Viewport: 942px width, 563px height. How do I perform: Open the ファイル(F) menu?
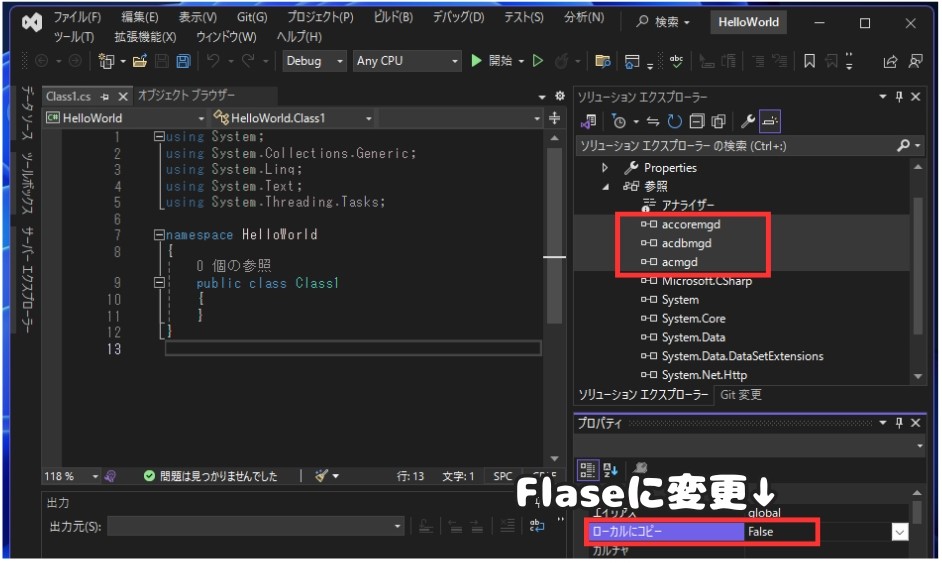tap(77, 17)
